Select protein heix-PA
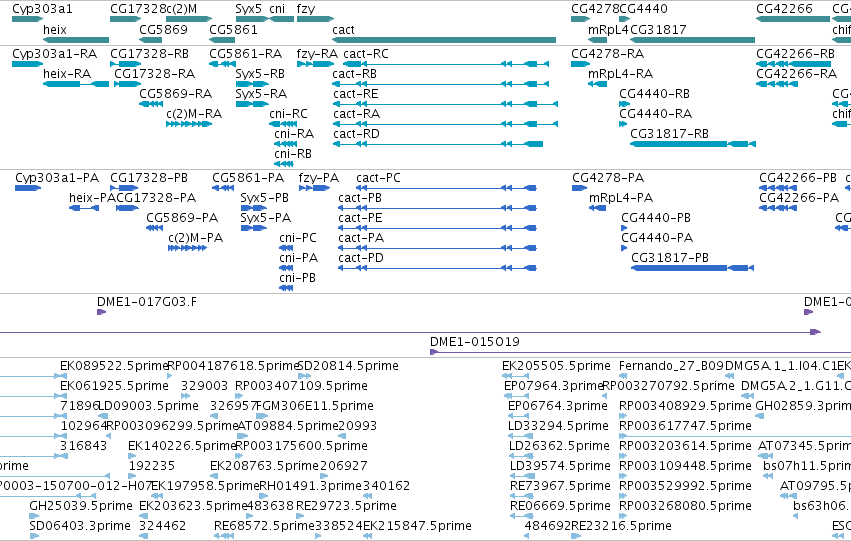 (x=92, y=198)
